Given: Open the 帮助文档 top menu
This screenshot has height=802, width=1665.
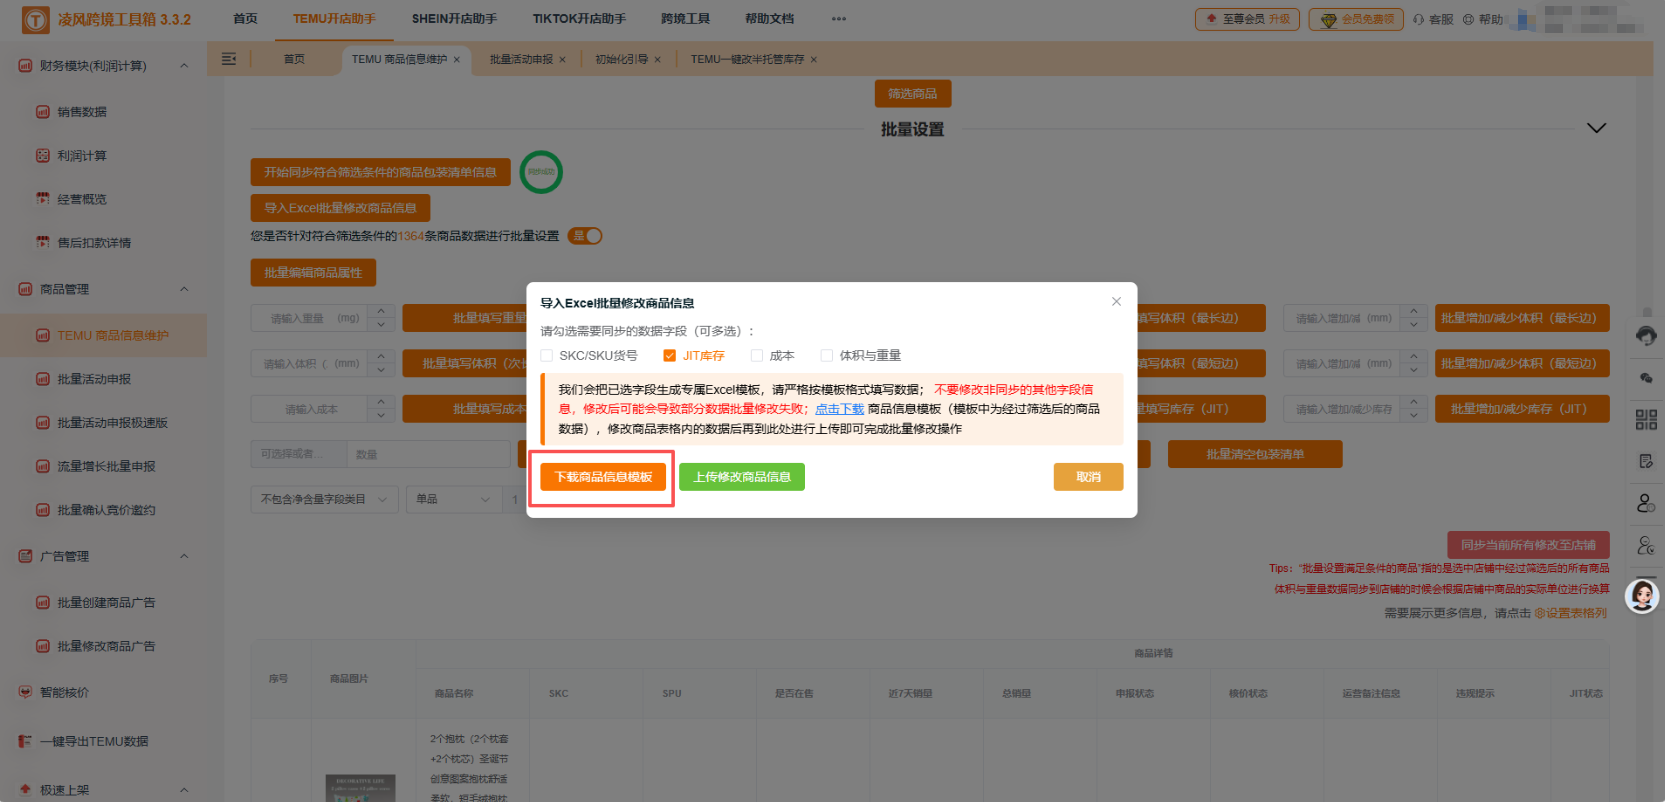Looking at the screenshot, I should [769, 19].
